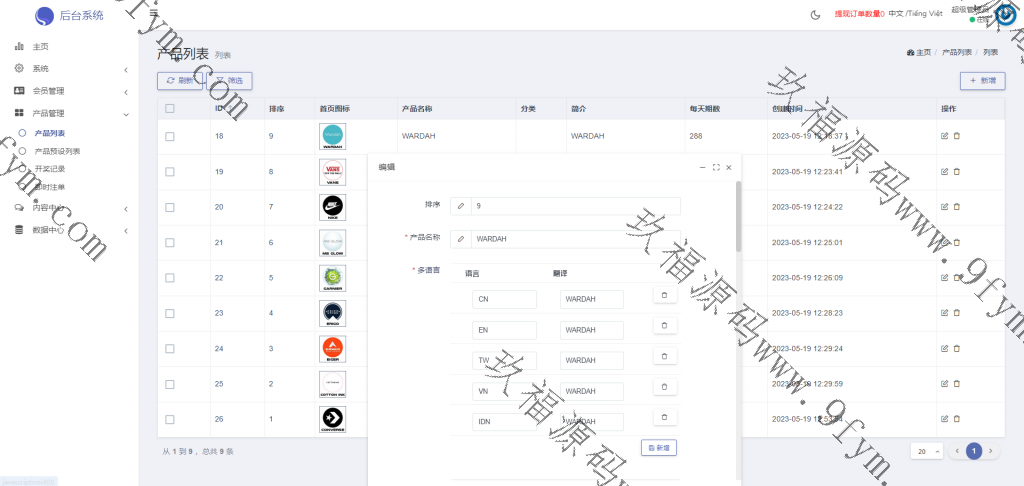
Task: Check the select-all header checkbox
Action: 170,108
